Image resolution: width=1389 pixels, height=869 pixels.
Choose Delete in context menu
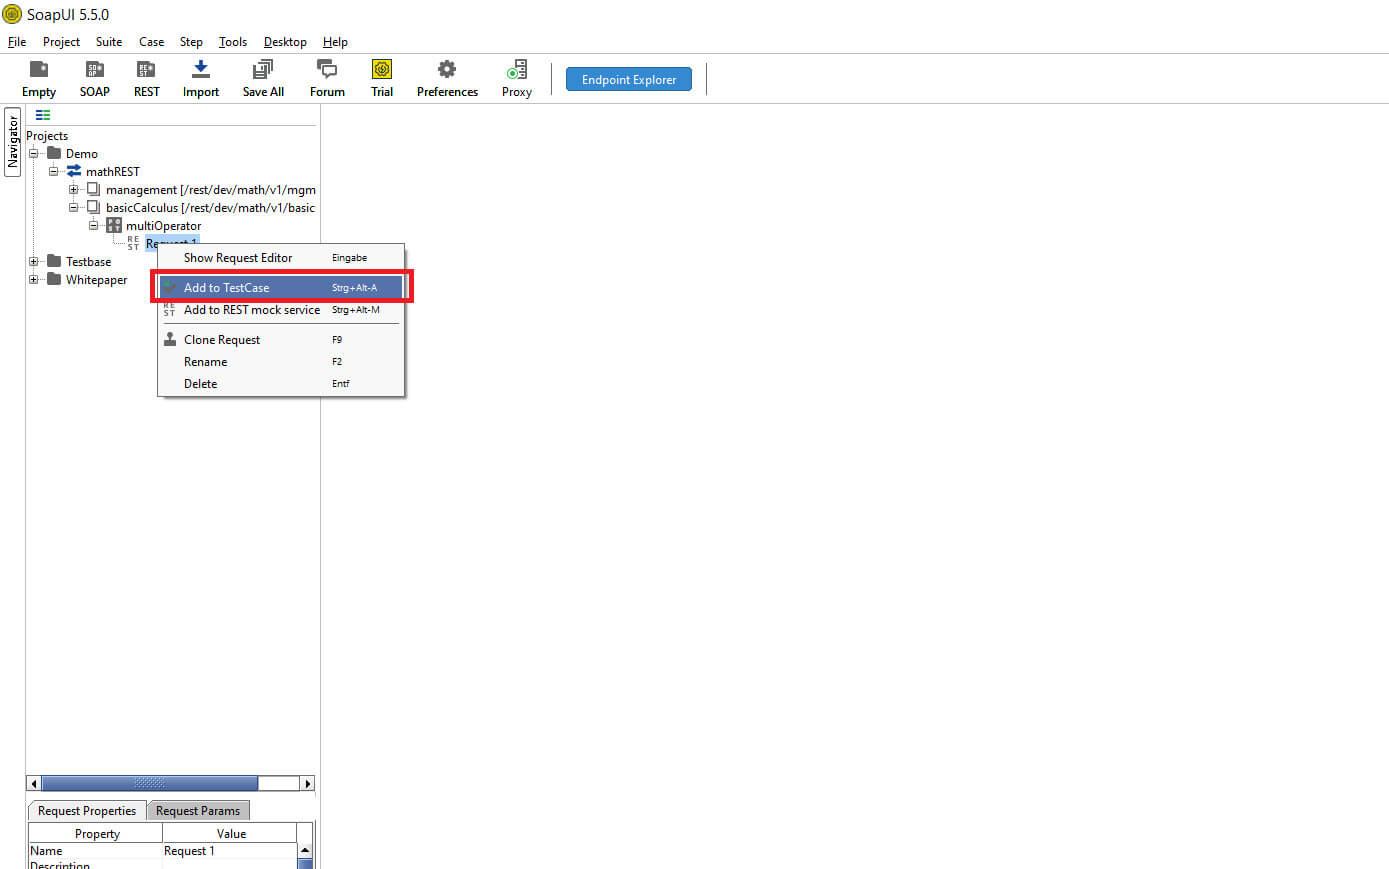click(x=281, y=384)
